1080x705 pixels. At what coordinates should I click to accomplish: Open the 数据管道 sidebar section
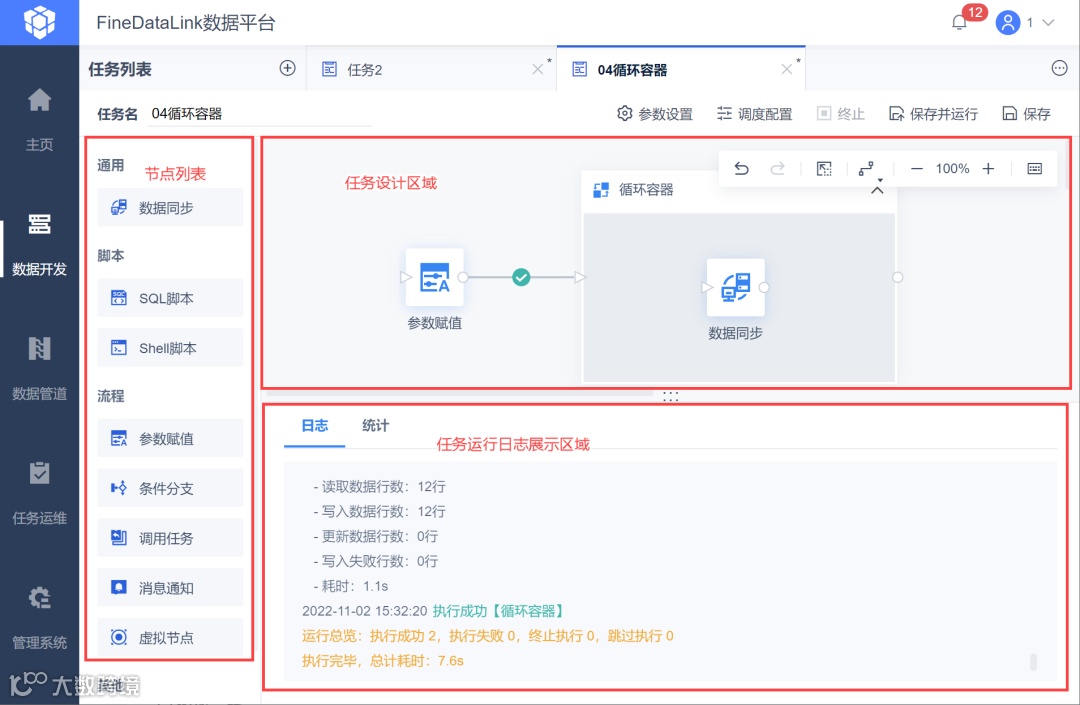(x=39, y=369)
